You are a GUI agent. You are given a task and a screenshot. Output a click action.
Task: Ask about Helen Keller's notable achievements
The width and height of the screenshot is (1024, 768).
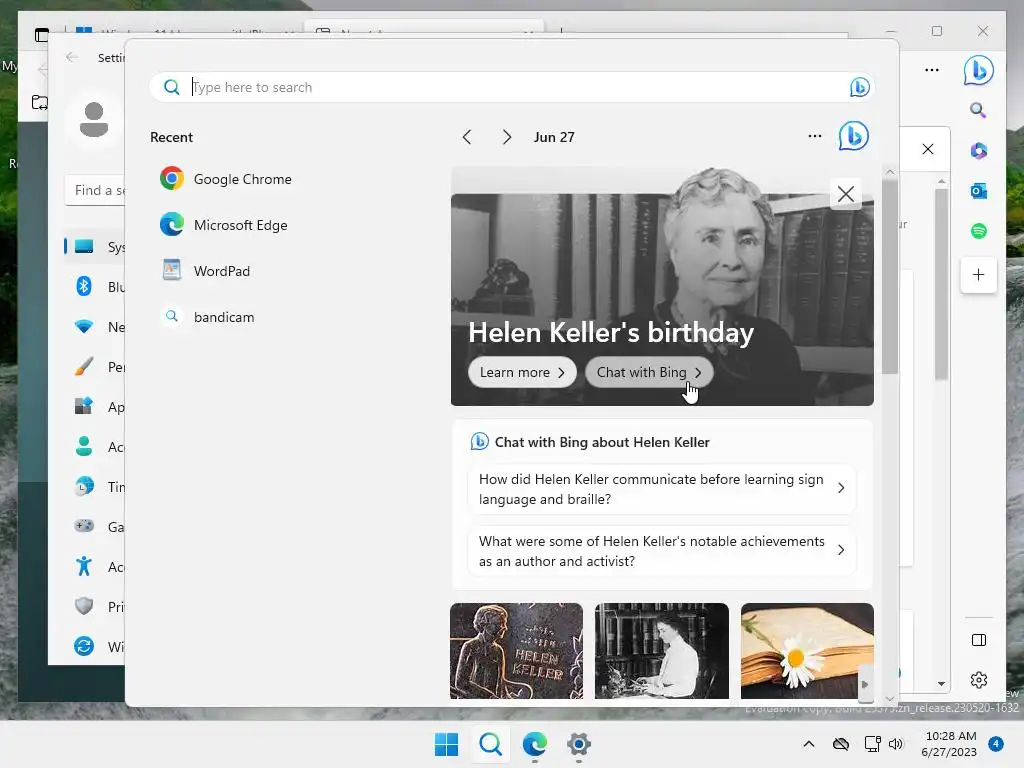pyautogui.click(x=662, y=551)
